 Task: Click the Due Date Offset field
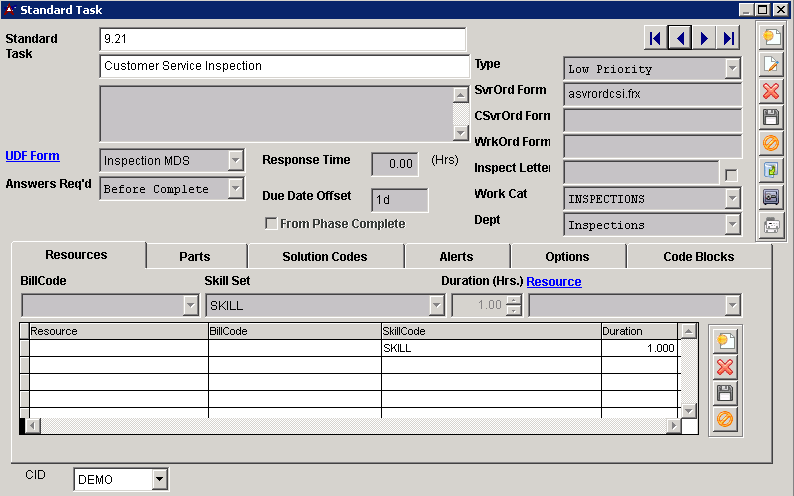pyautogui.click(x=399, y=200)
